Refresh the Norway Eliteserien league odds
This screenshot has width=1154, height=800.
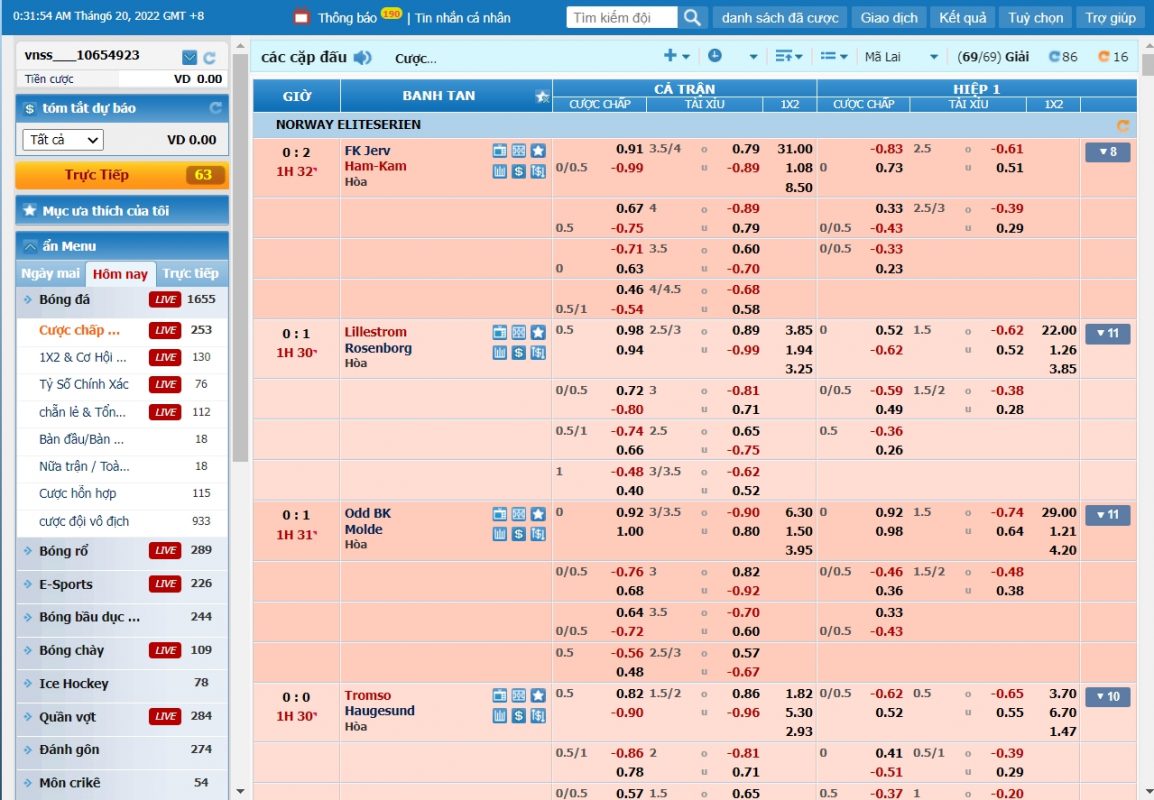[1122, 126]
